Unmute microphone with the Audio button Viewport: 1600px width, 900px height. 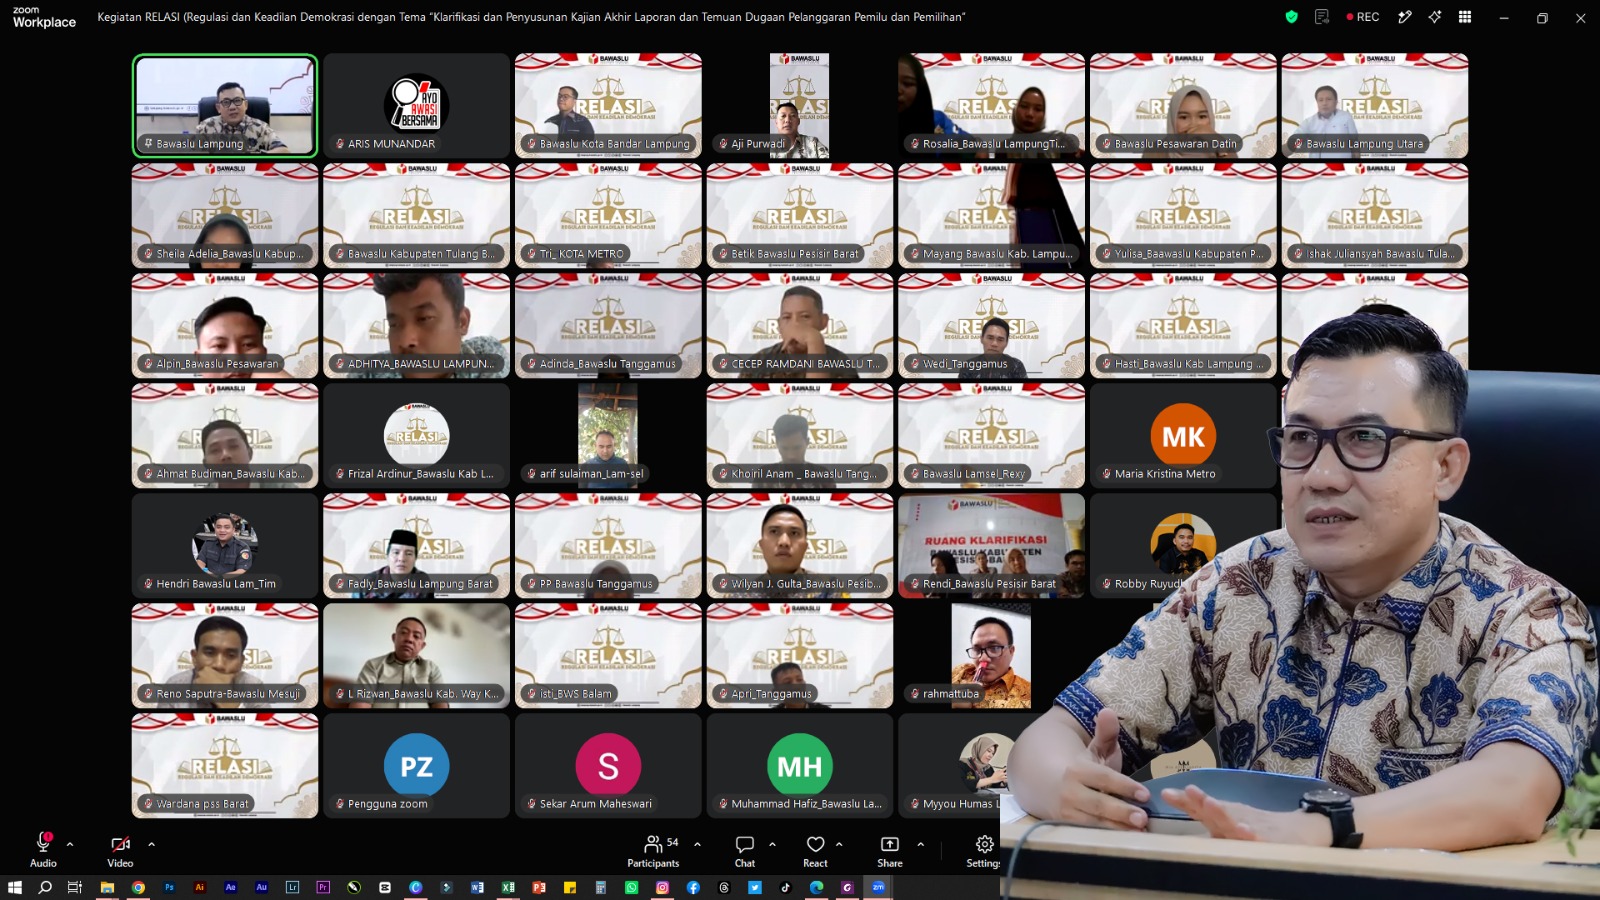[x=43, y=850]
